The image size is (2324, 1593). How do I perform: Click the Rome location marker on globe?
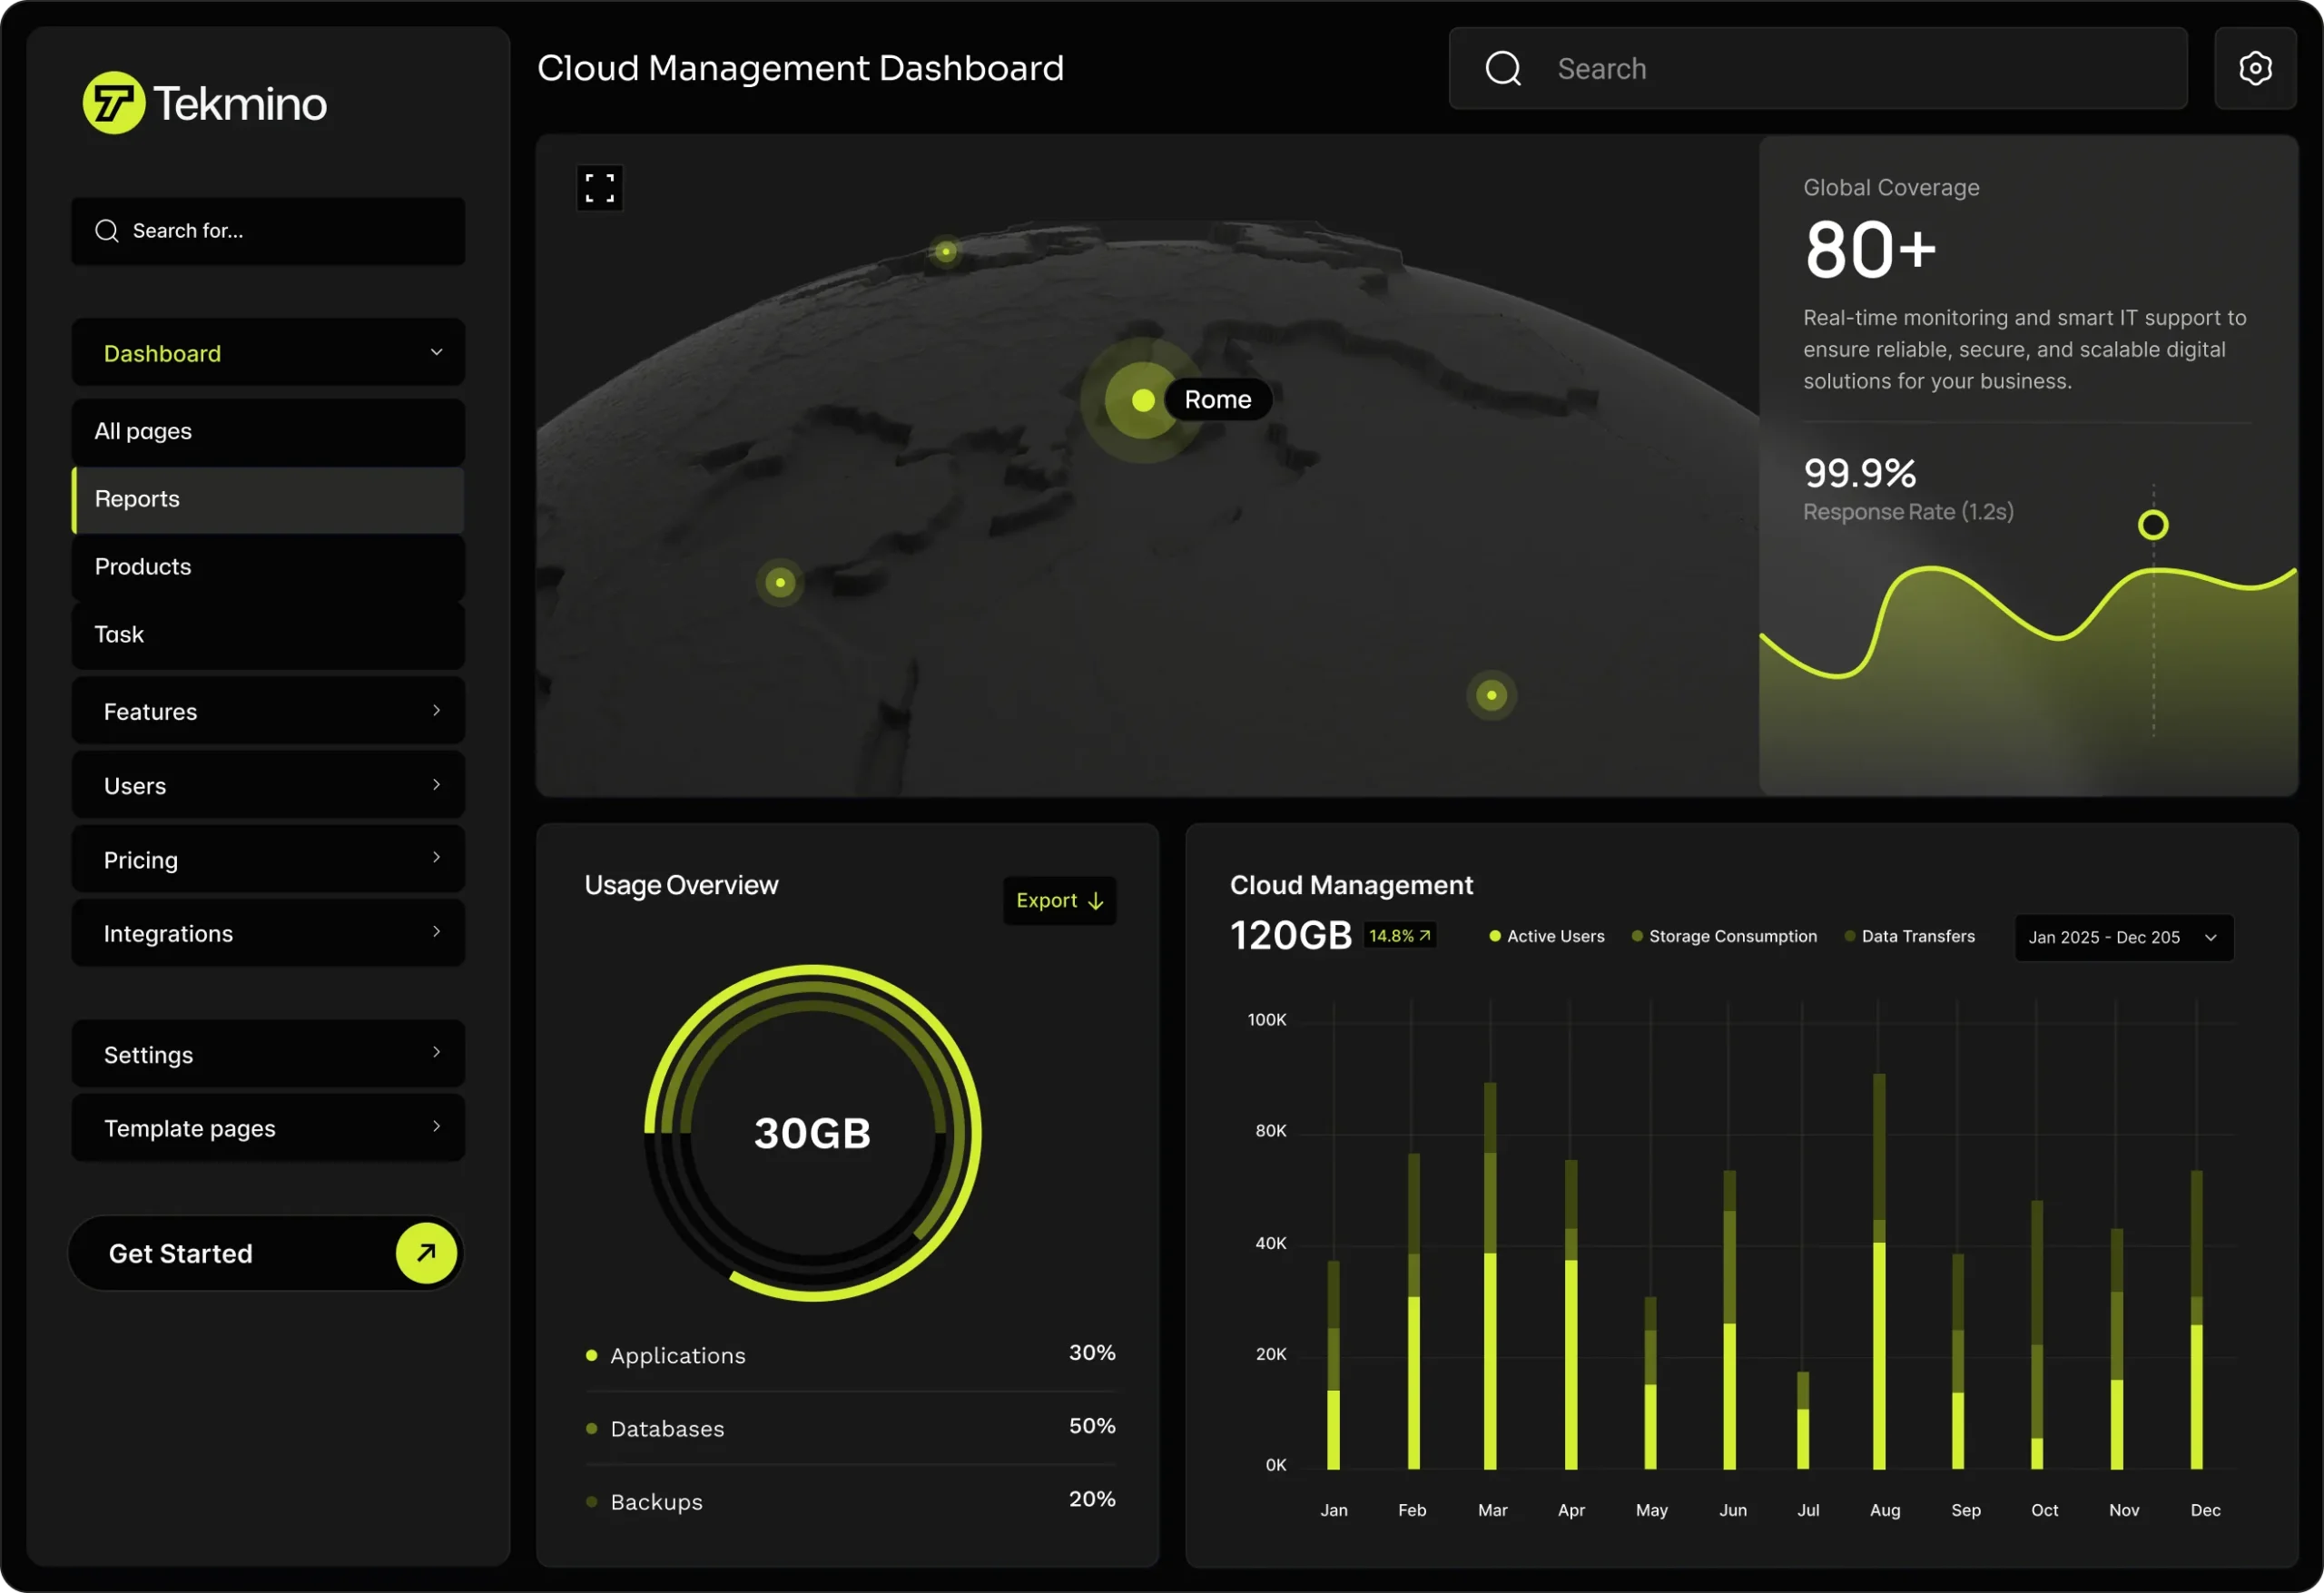[1143, 400]
